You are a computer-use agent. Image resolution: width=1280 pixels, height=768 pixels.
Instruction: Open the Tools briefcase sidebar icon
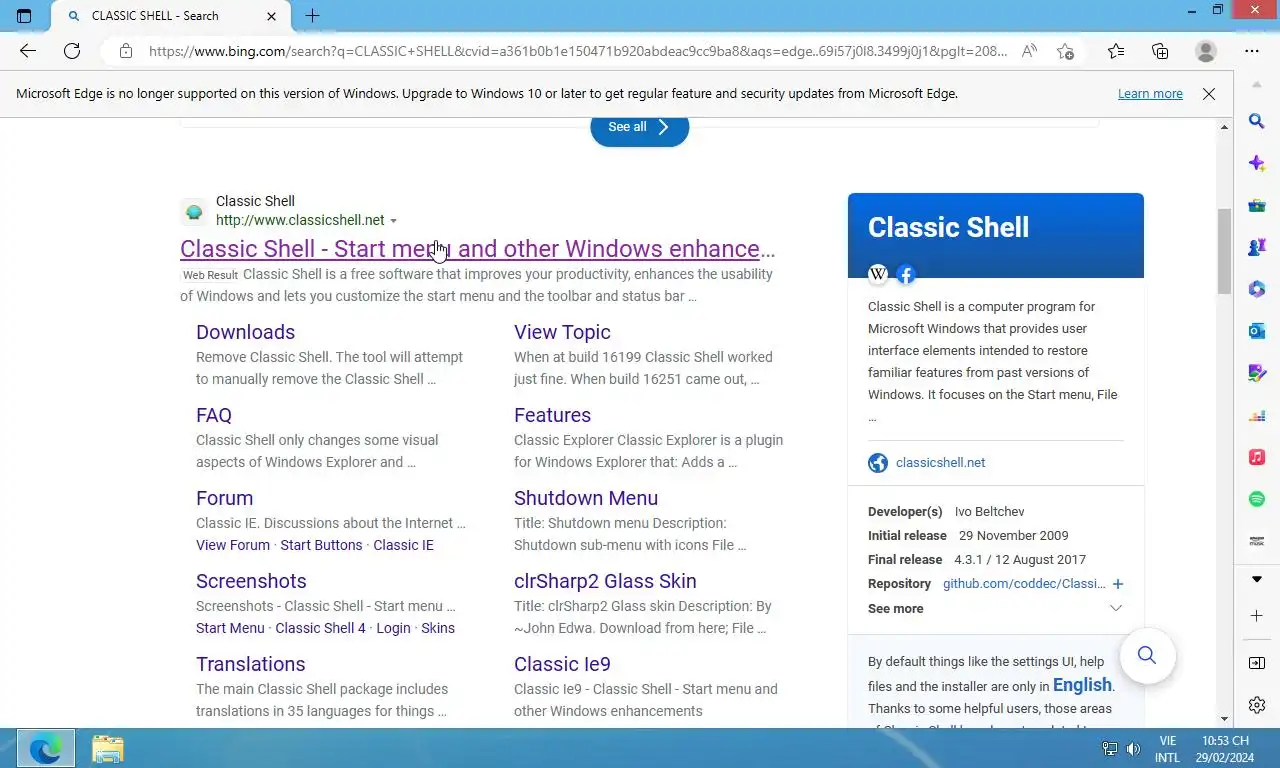point(1257,205)
